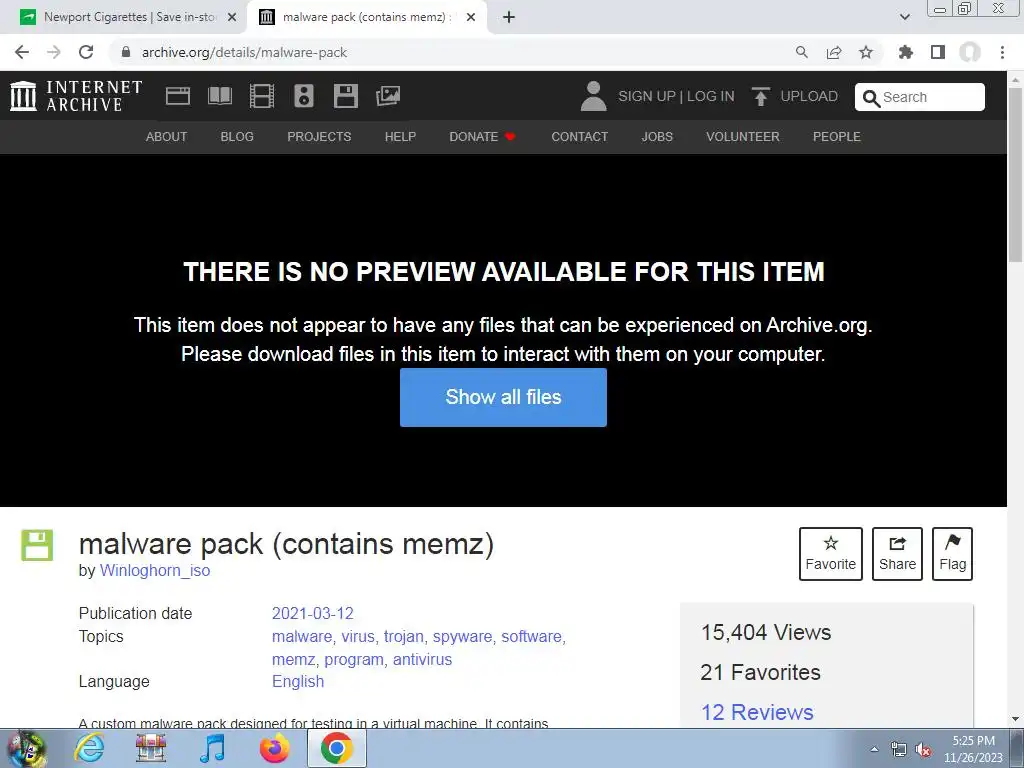Click the page vertical scrollbar thumb

1016,173
